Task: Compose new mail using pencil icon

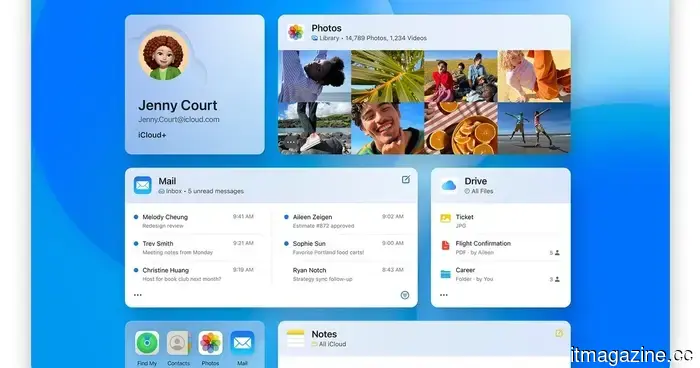Action: [405, 180]
